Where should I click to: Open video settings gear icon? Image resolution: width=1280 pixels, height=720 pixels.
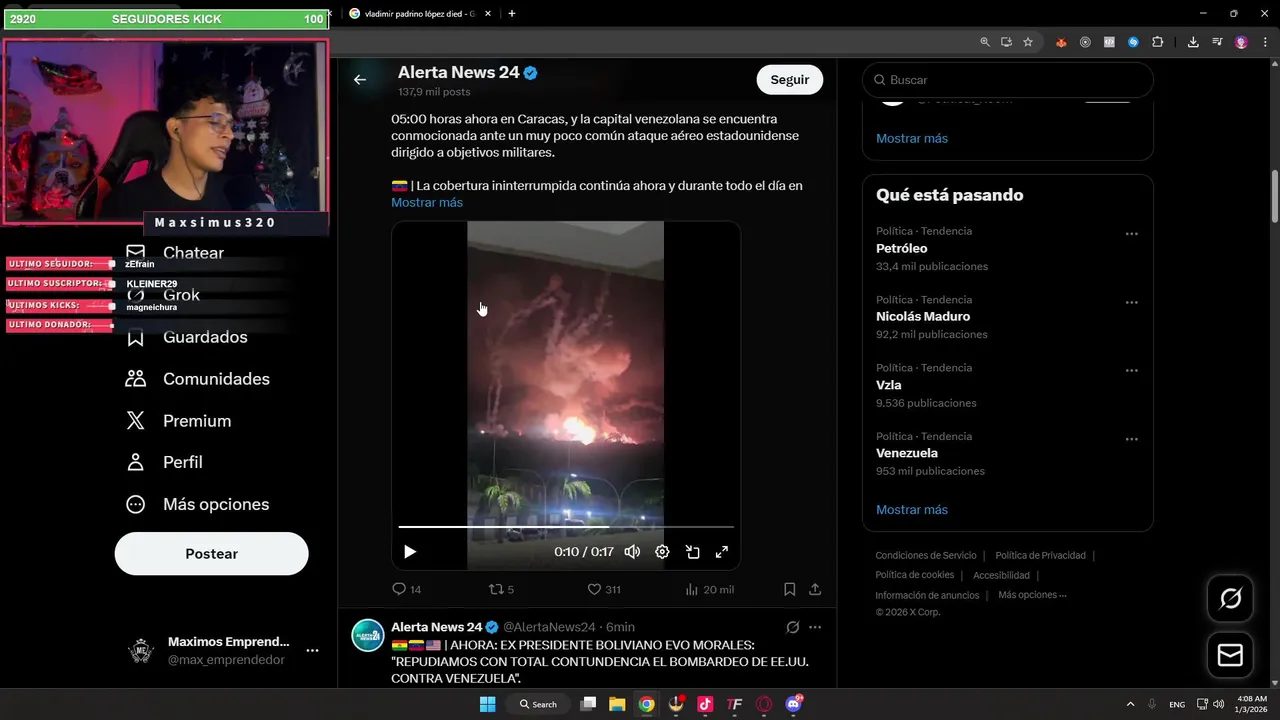click(x=662, y=552)
